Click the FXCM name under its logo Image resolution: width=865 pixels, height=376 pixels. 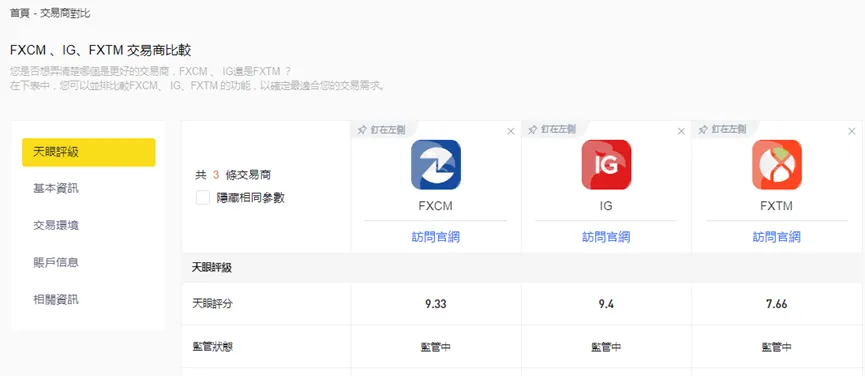click(x=436, y=206)
